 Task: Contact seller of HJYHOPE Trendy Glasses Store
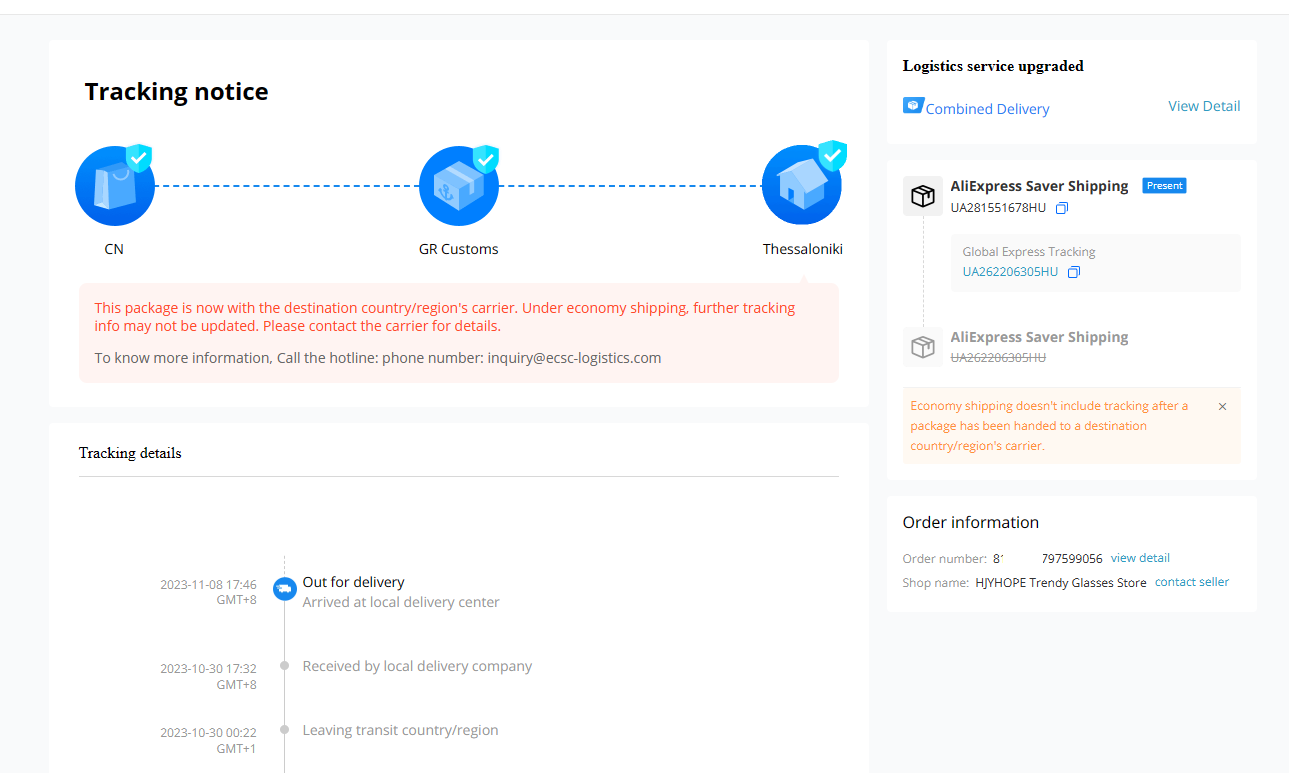click(x=1192, y=582)
